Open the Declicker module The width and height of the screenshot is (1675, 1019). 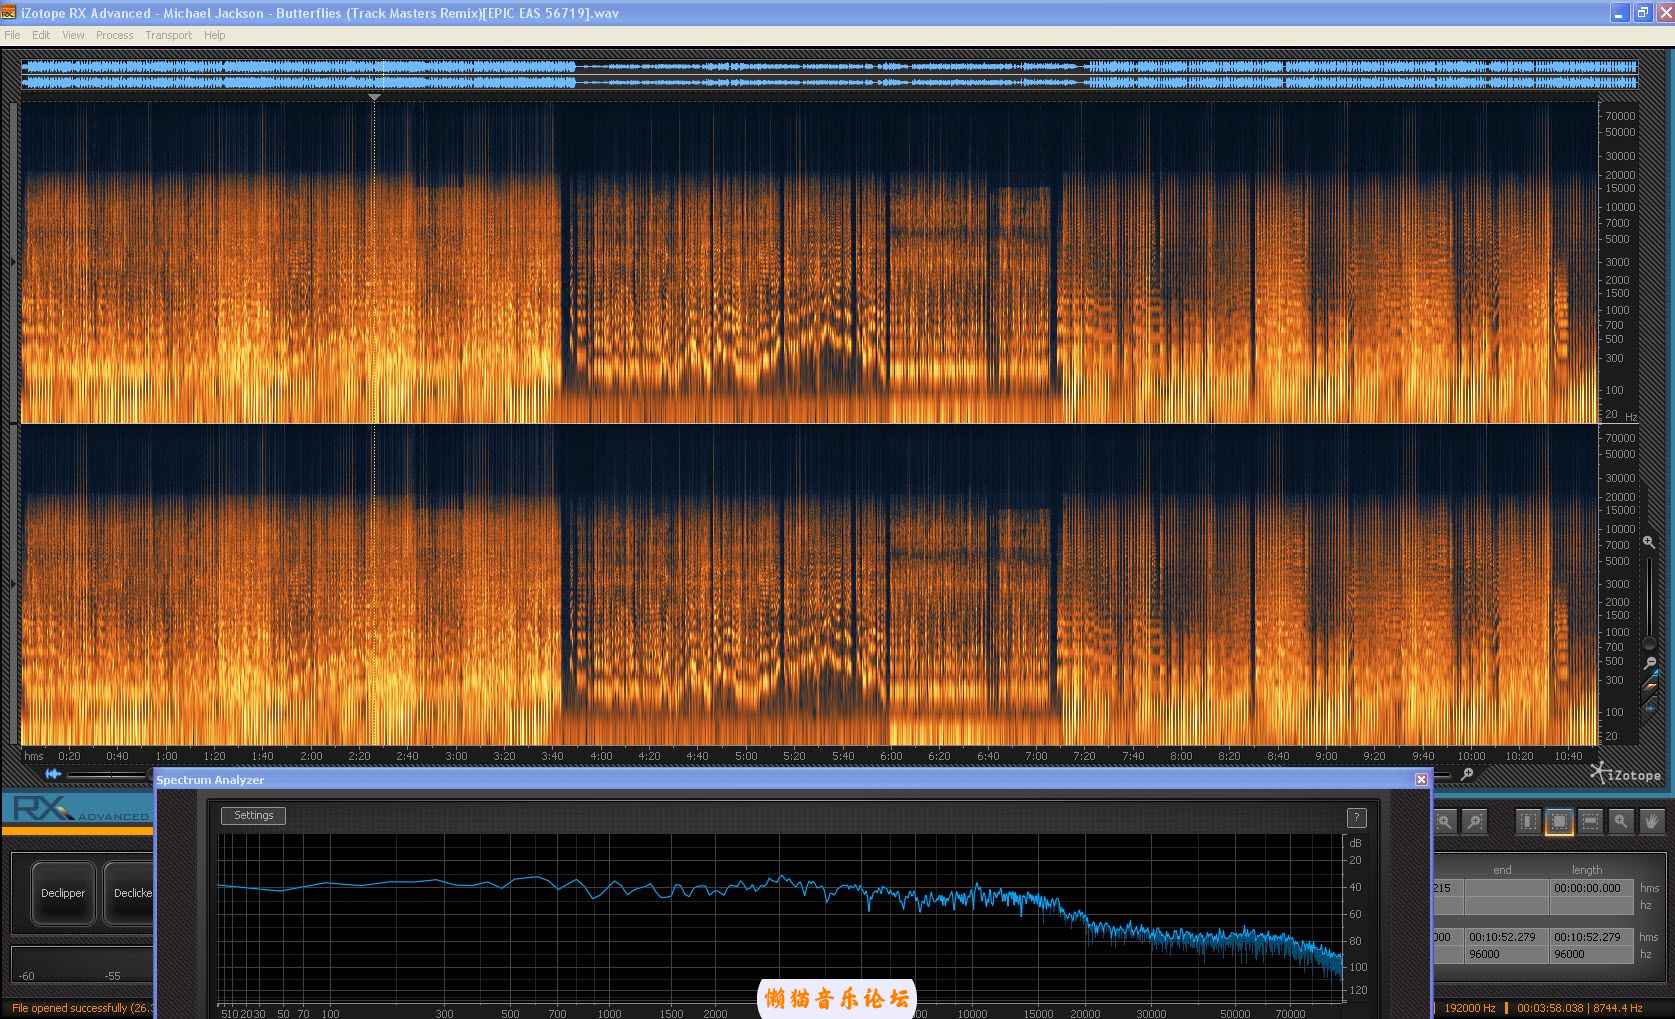point(129,893)
